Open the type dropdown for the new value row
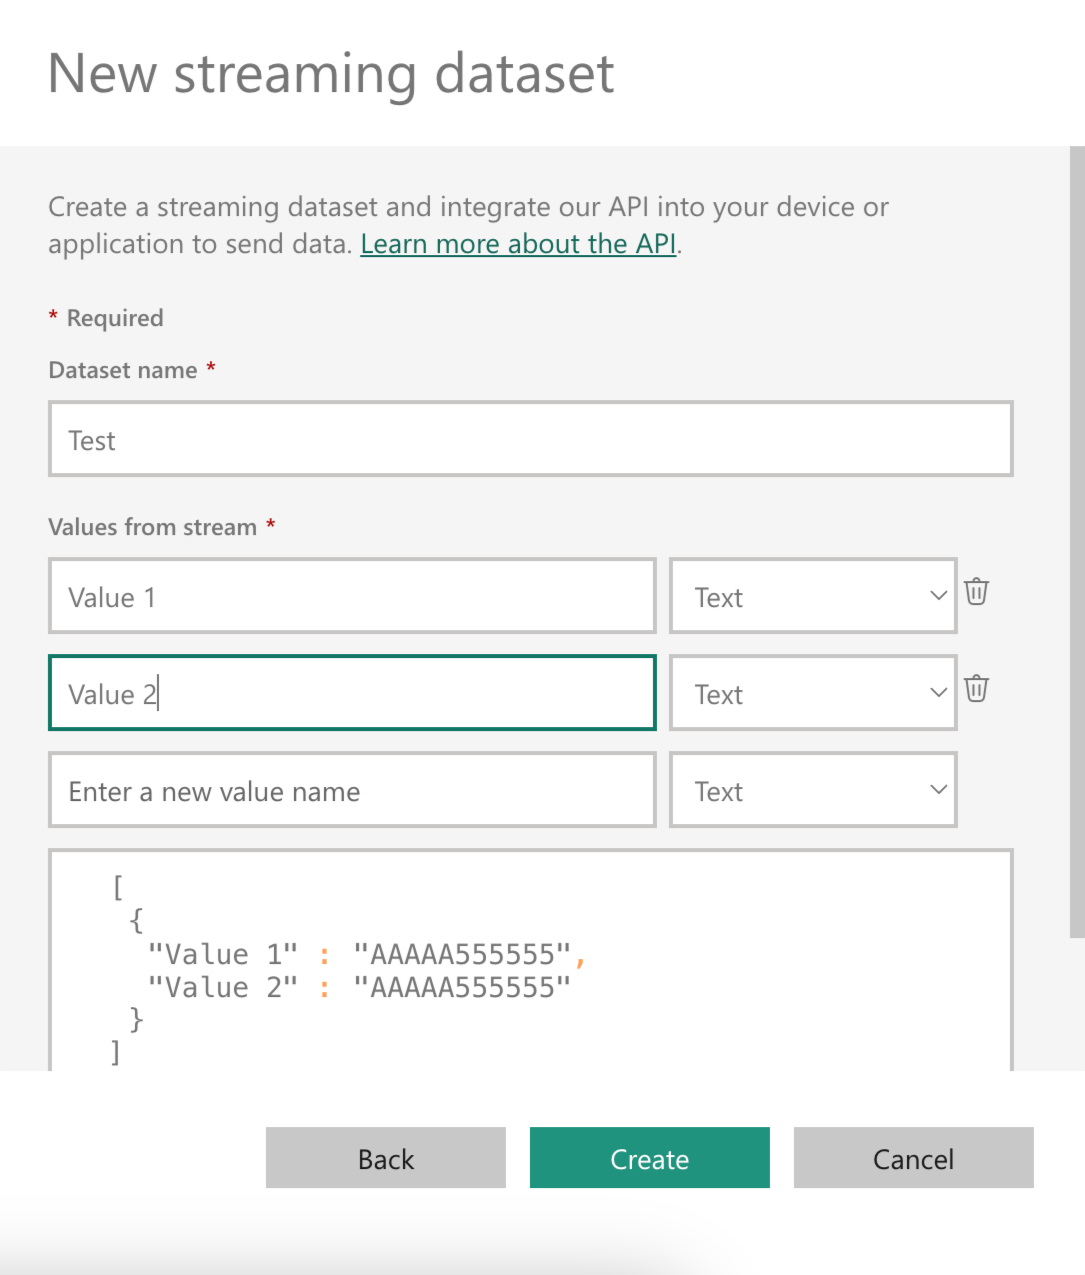The height and width of the screenshot is (1275, 1085). pos(812,791)
